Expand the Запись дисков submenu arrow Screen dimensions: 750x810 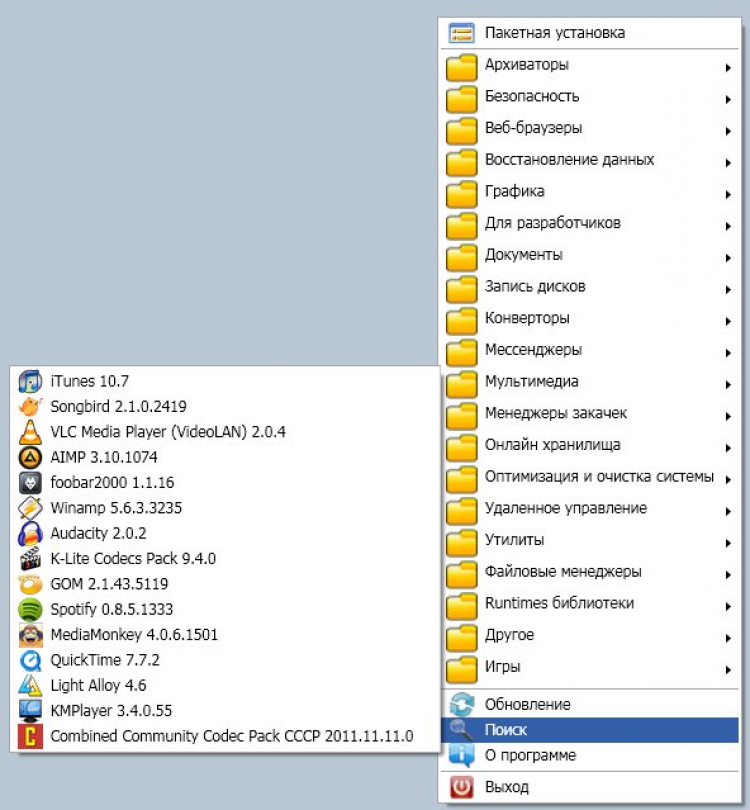tap(728, 289)
